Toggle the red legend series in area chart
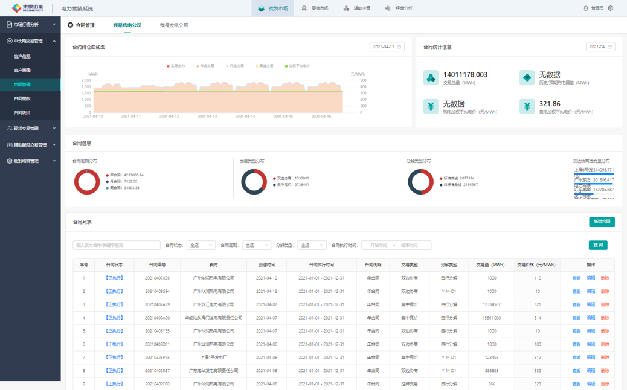Viewport: 627px width, 390px height. tap(176, 66)
